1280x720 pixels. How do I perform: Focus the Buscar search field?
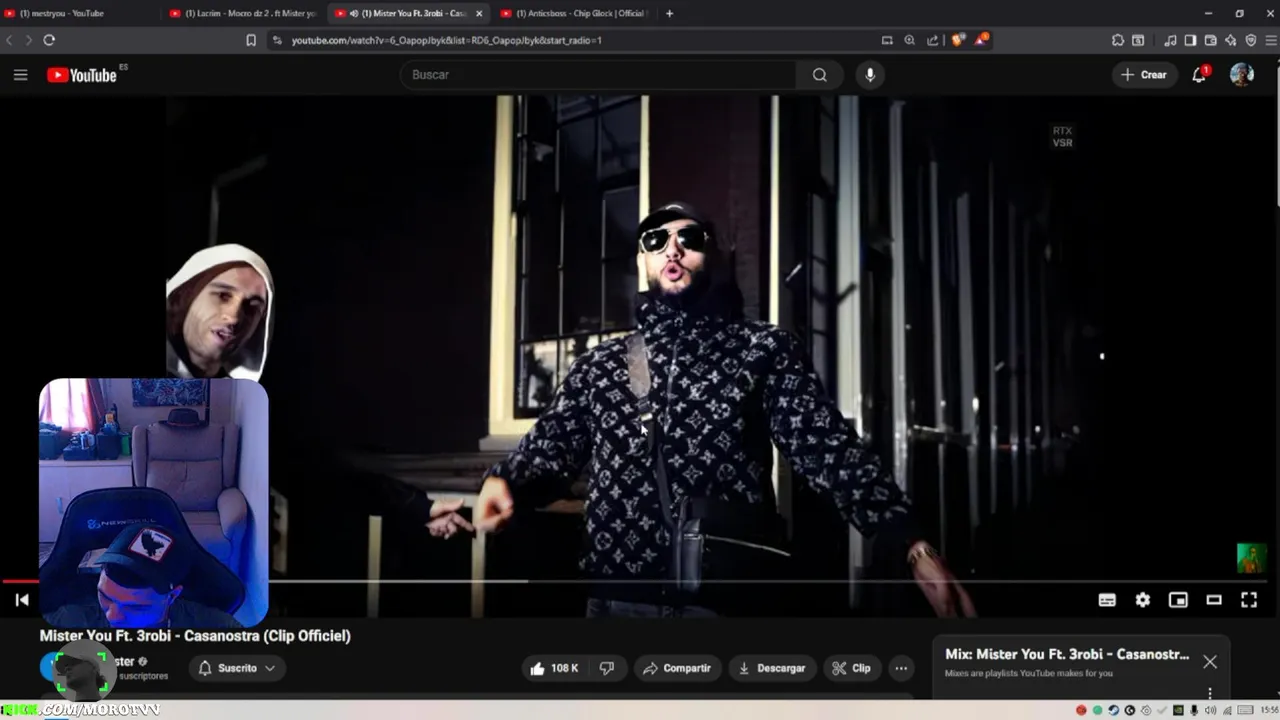pos(600,75)
